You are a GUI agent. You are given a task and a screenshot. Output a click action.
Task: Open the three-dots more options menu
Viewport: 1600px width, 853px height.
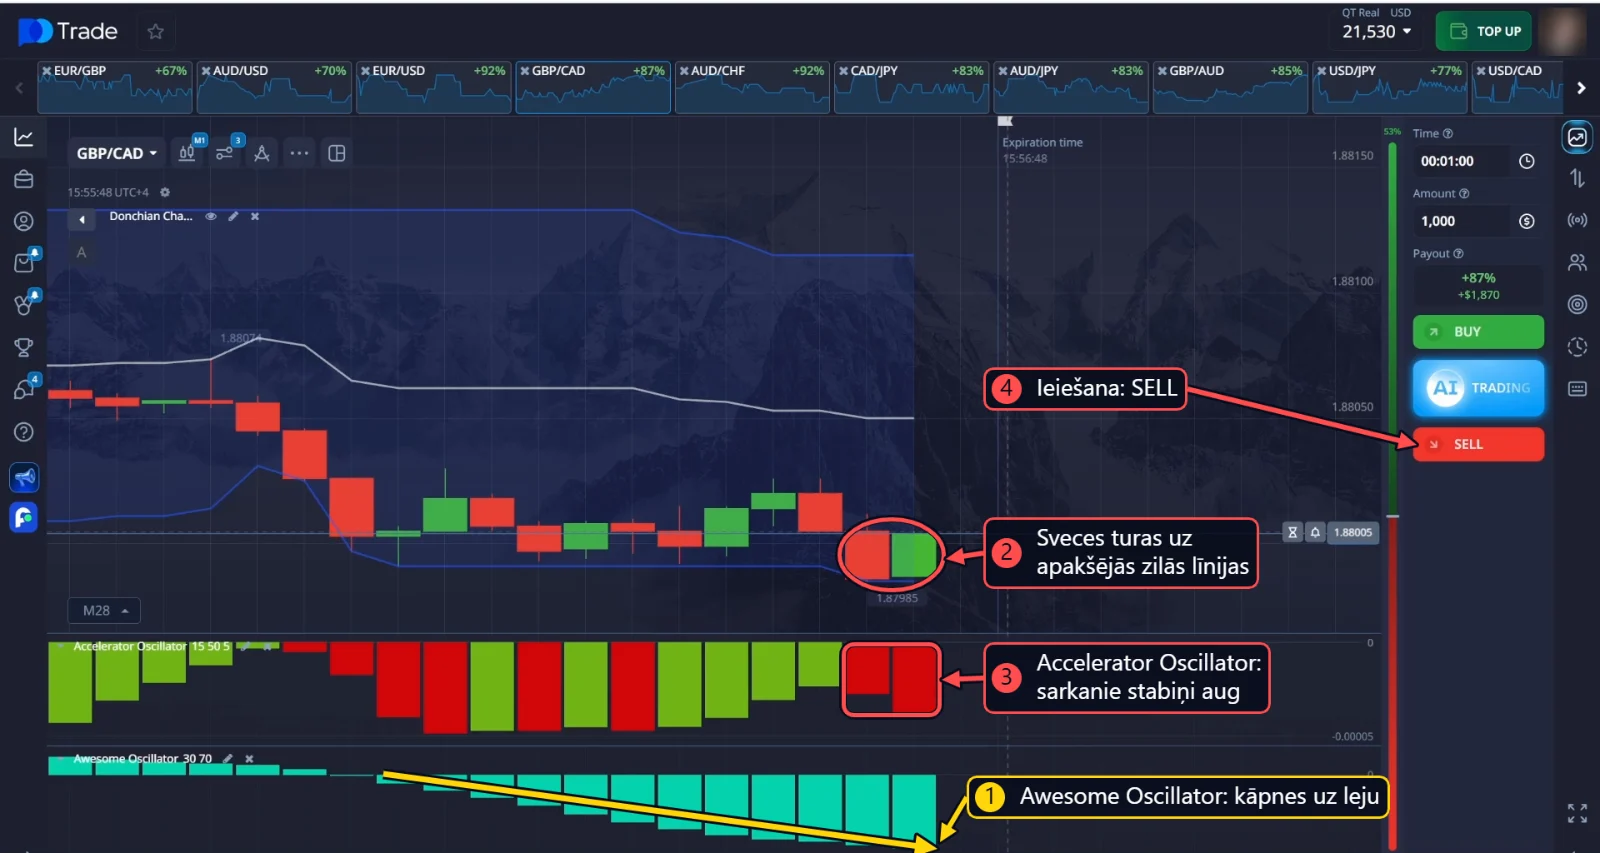[x=299, y=153]
